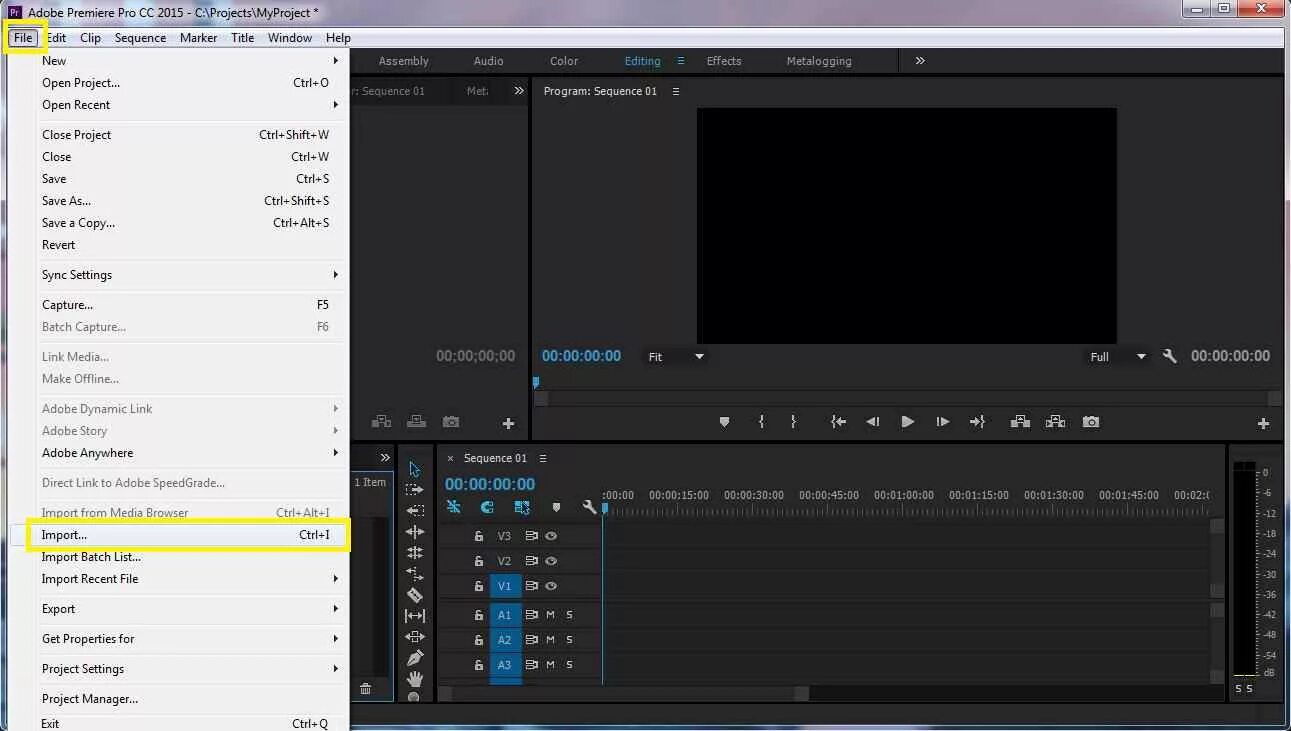Expand Open Recent submenu
1291x731 pixels.
click(190, 105)
